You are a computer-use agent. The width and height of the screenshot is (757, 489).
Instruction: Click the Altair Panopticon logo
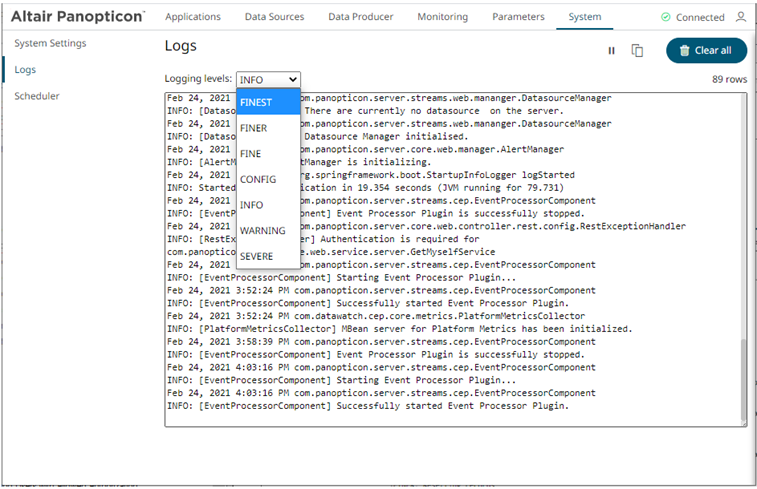click(x=78, y=16)
